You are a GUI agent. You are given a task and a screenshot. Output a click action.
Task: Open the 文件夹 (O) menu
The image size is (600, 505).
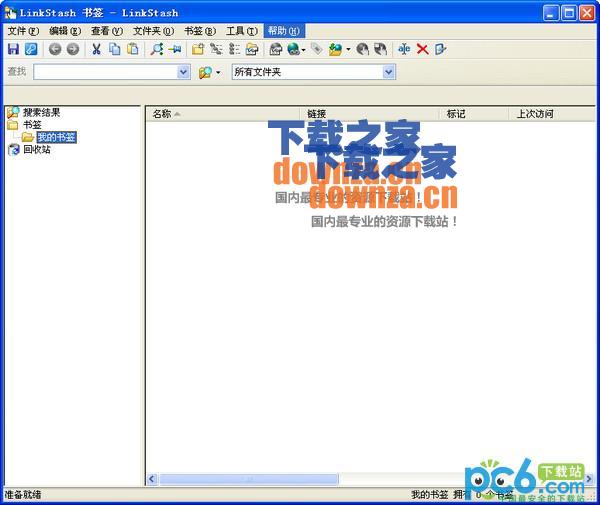pyautogui.click(x=153, y=31)
